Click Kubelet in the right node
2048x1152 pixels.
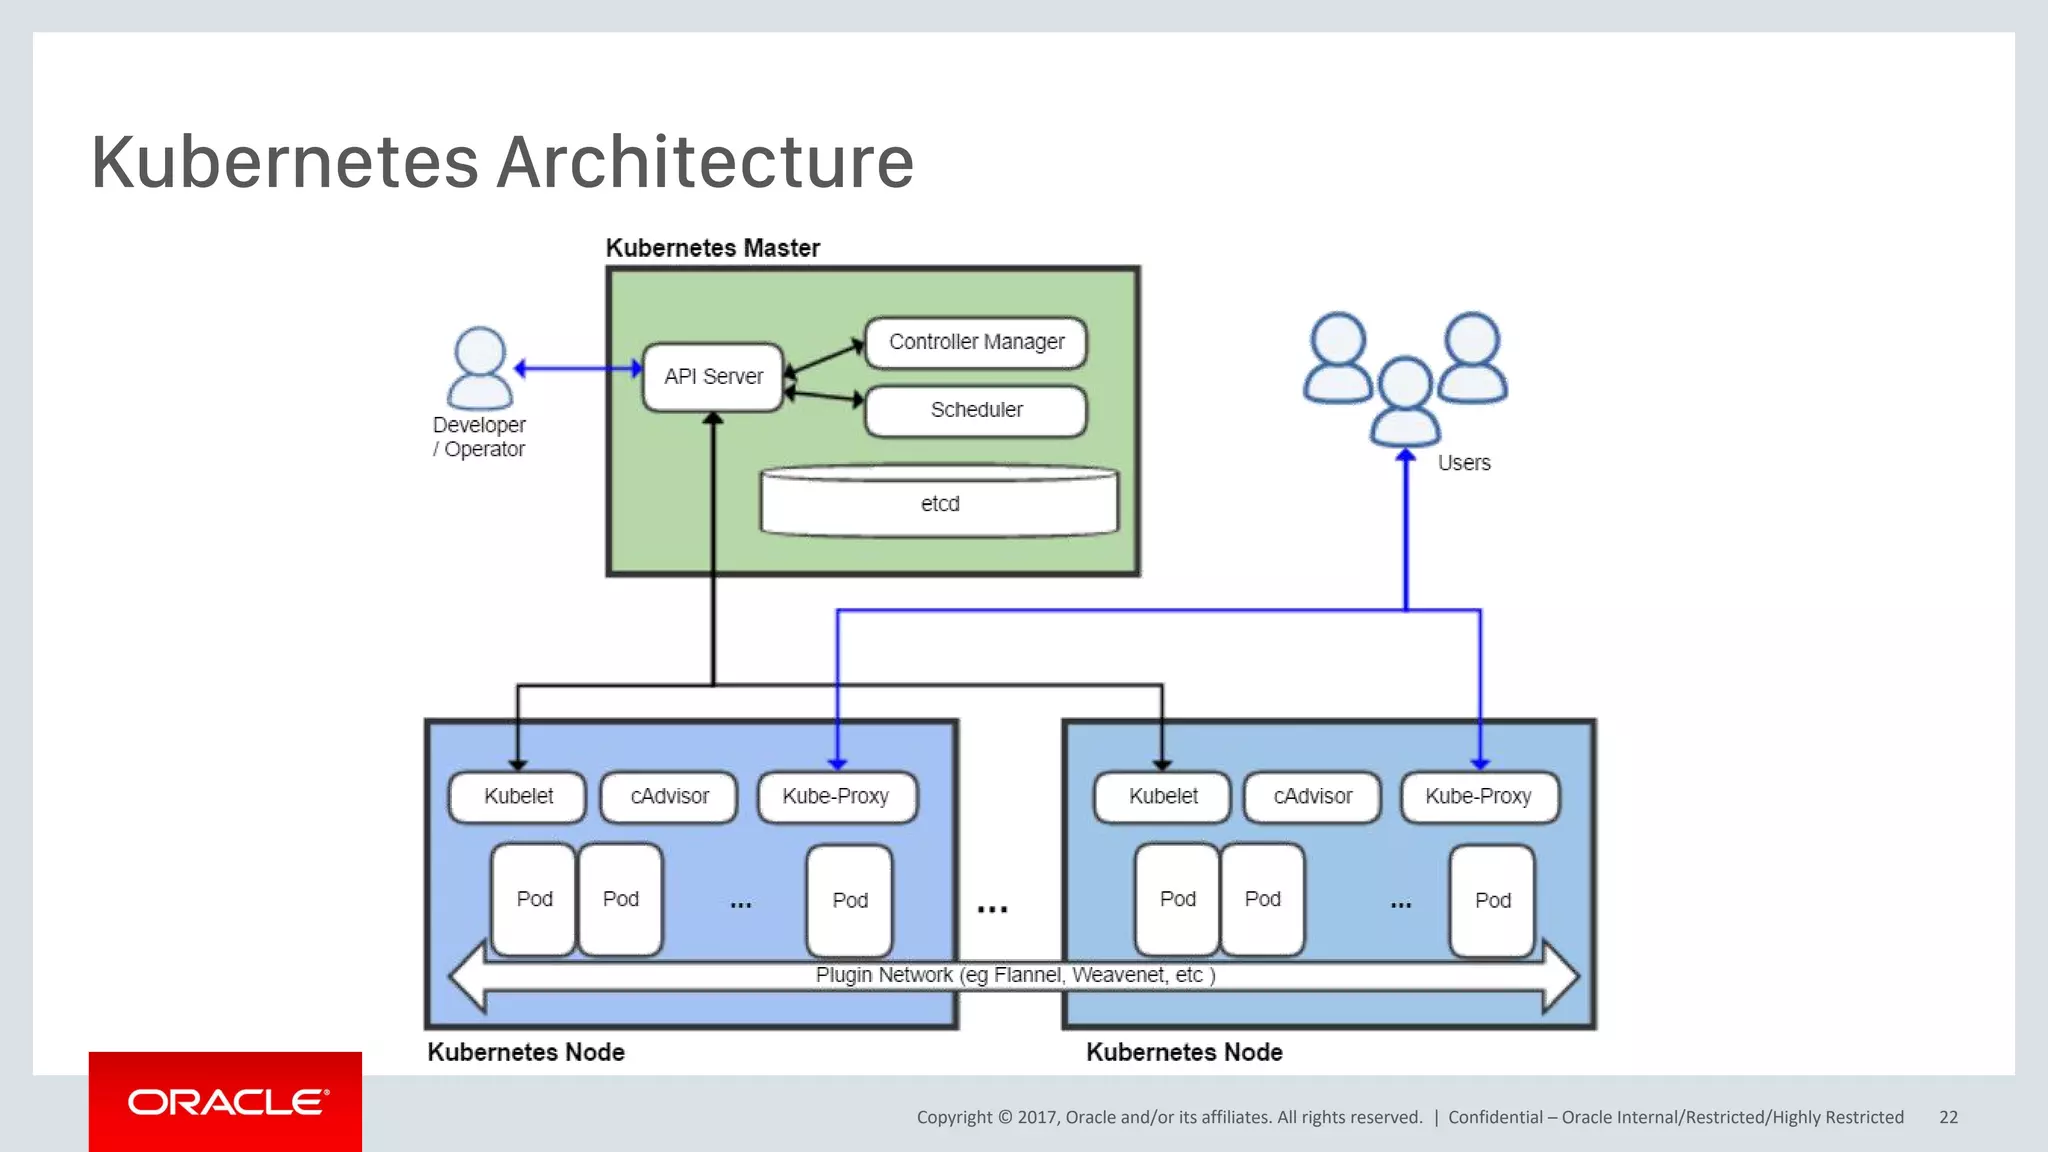point(1162,796)
